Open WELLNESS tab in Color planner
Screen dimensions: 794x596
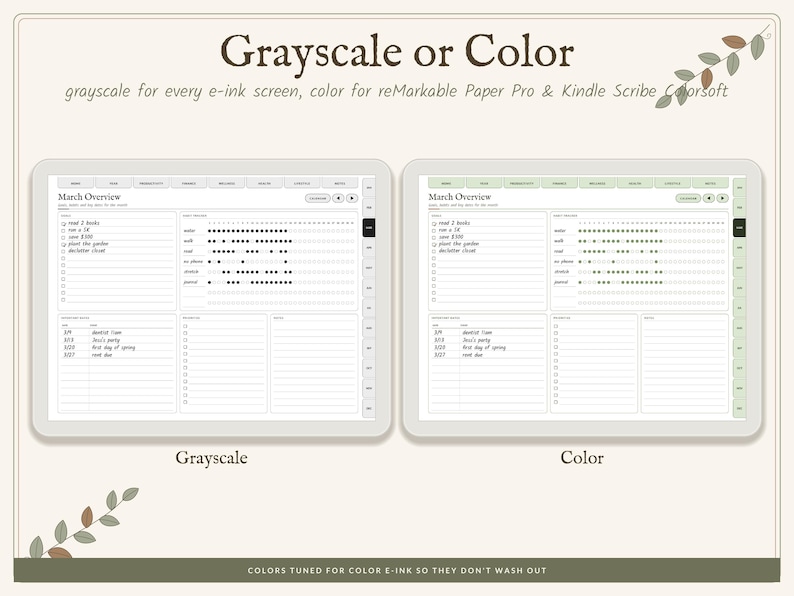point(598,183)
